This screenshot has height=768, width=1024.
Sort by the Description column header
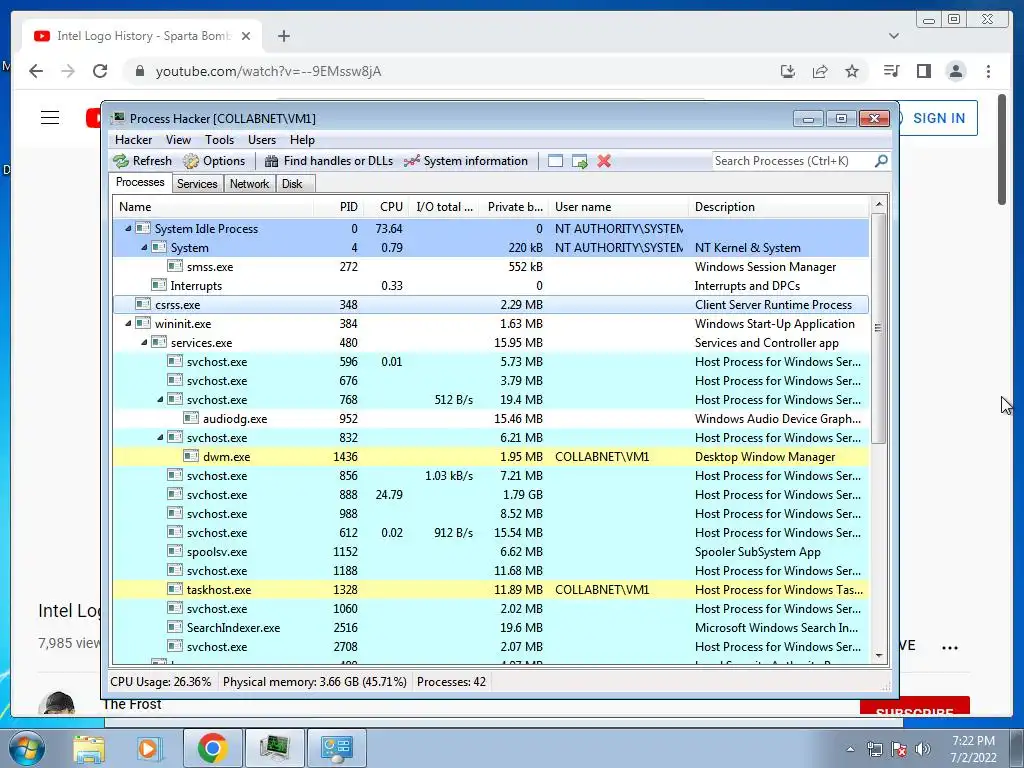pos(779,207)
